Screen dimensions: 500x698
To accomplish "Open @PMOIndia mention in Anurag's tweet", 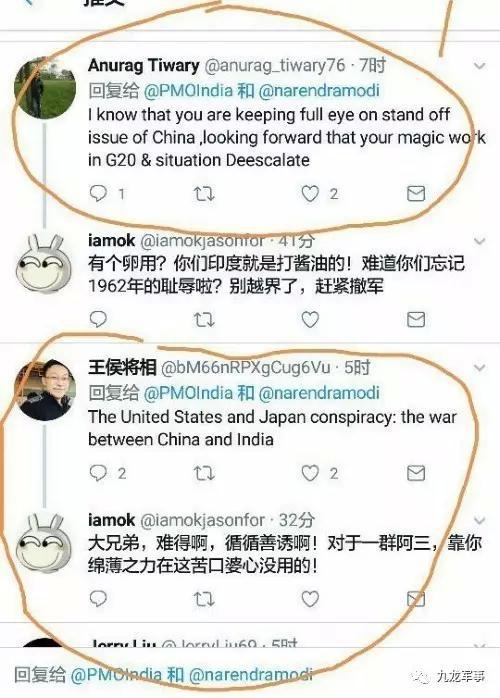I will coord(188,91).
